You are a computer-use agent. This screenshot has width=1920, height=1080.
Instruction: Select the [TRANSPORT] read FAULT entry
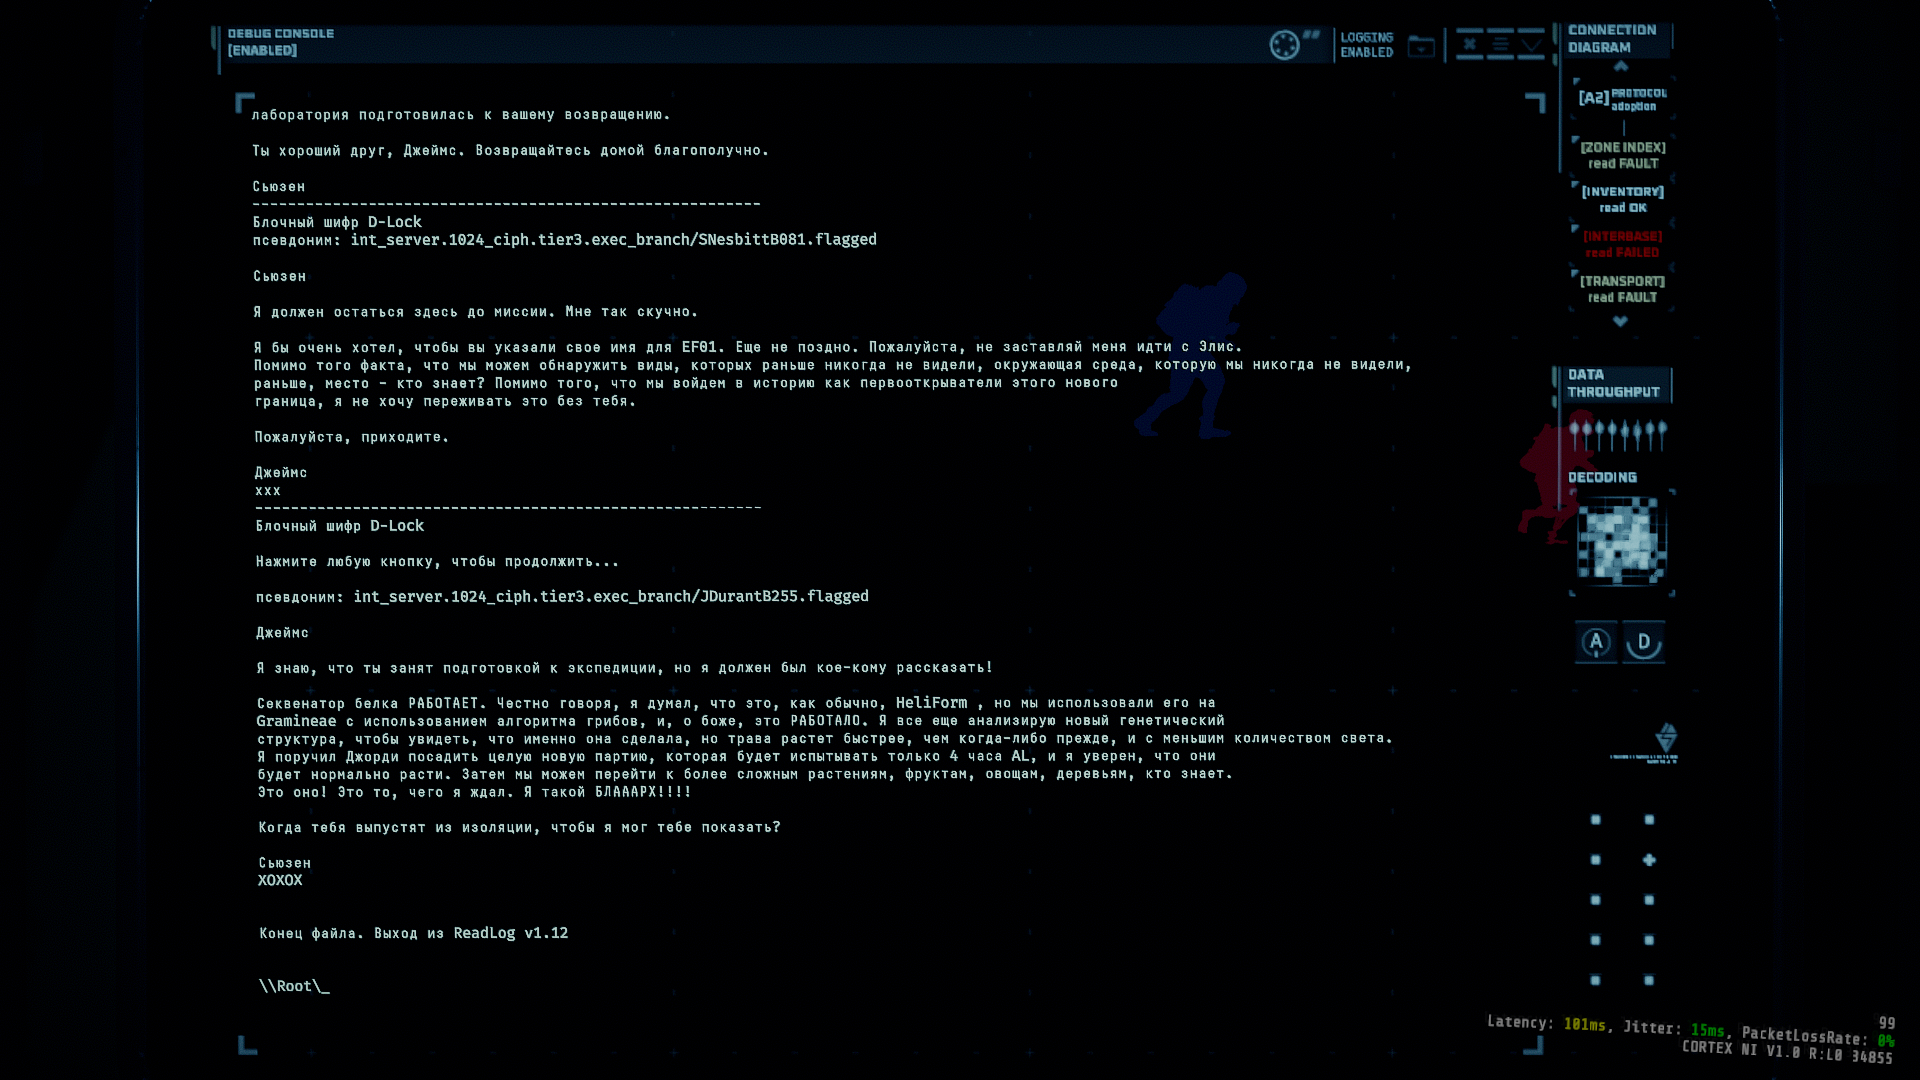[x=1622, y=289]
